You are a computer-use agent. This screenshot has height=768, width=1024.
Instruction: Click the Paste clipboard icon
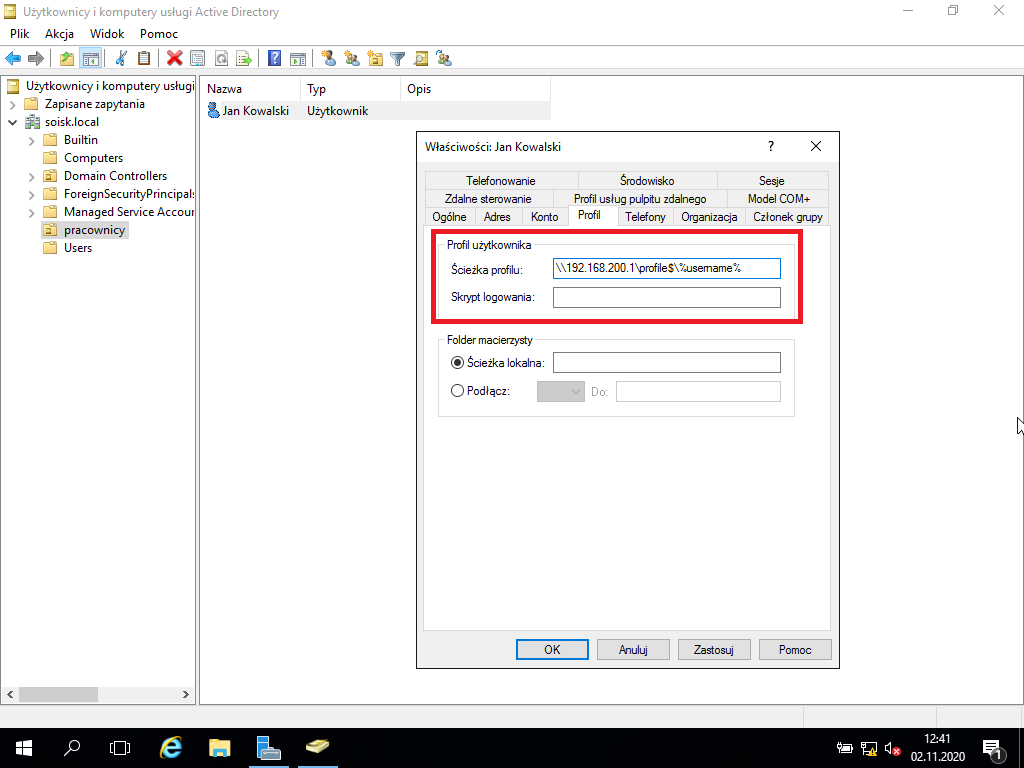tap(144, 59)
